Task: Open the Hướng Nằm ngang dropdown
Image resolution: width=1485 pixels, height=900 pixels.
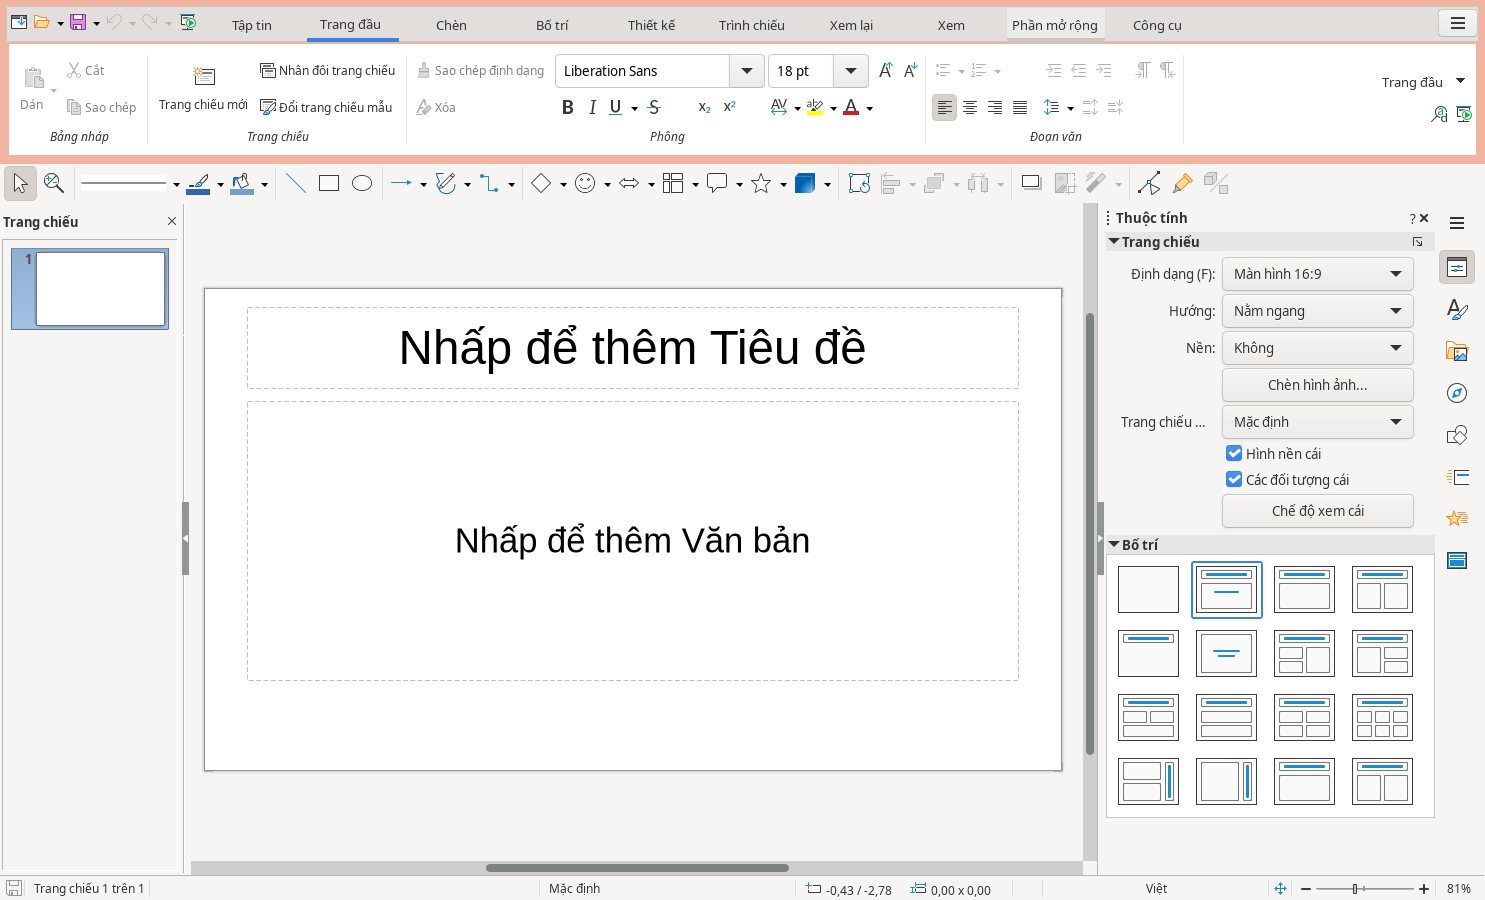Action: pyautogui.click(x=1318, y=311)
